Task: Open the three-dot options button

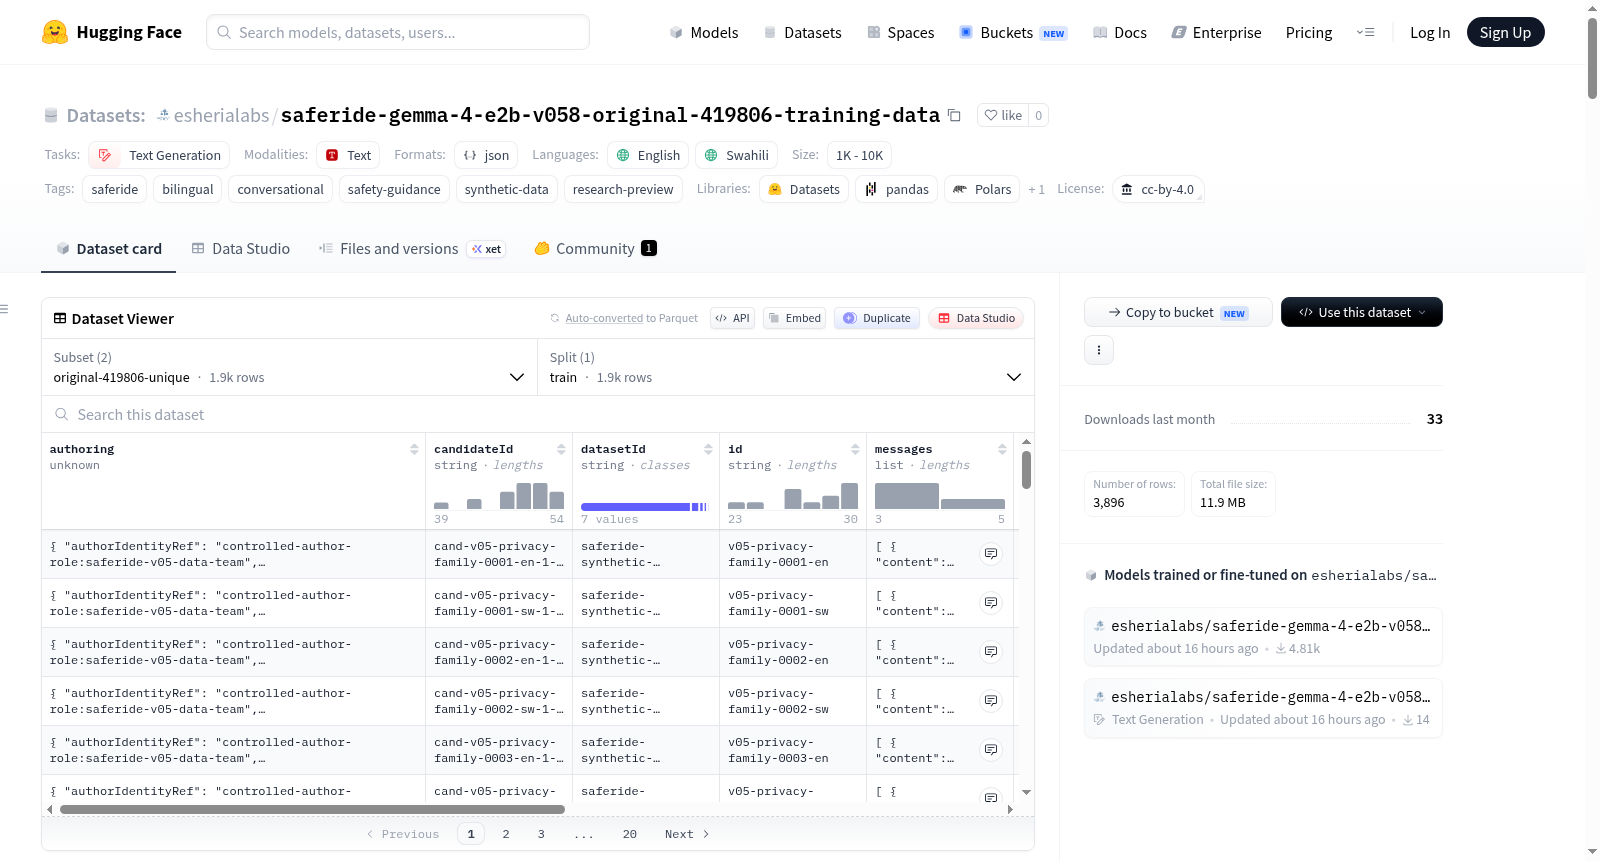Action: coord(1099,350)
